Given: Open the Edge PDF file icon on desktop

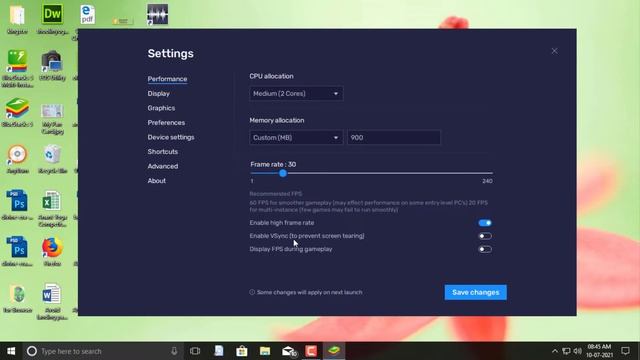Looking at the screenshot, I should click(87, 15).
